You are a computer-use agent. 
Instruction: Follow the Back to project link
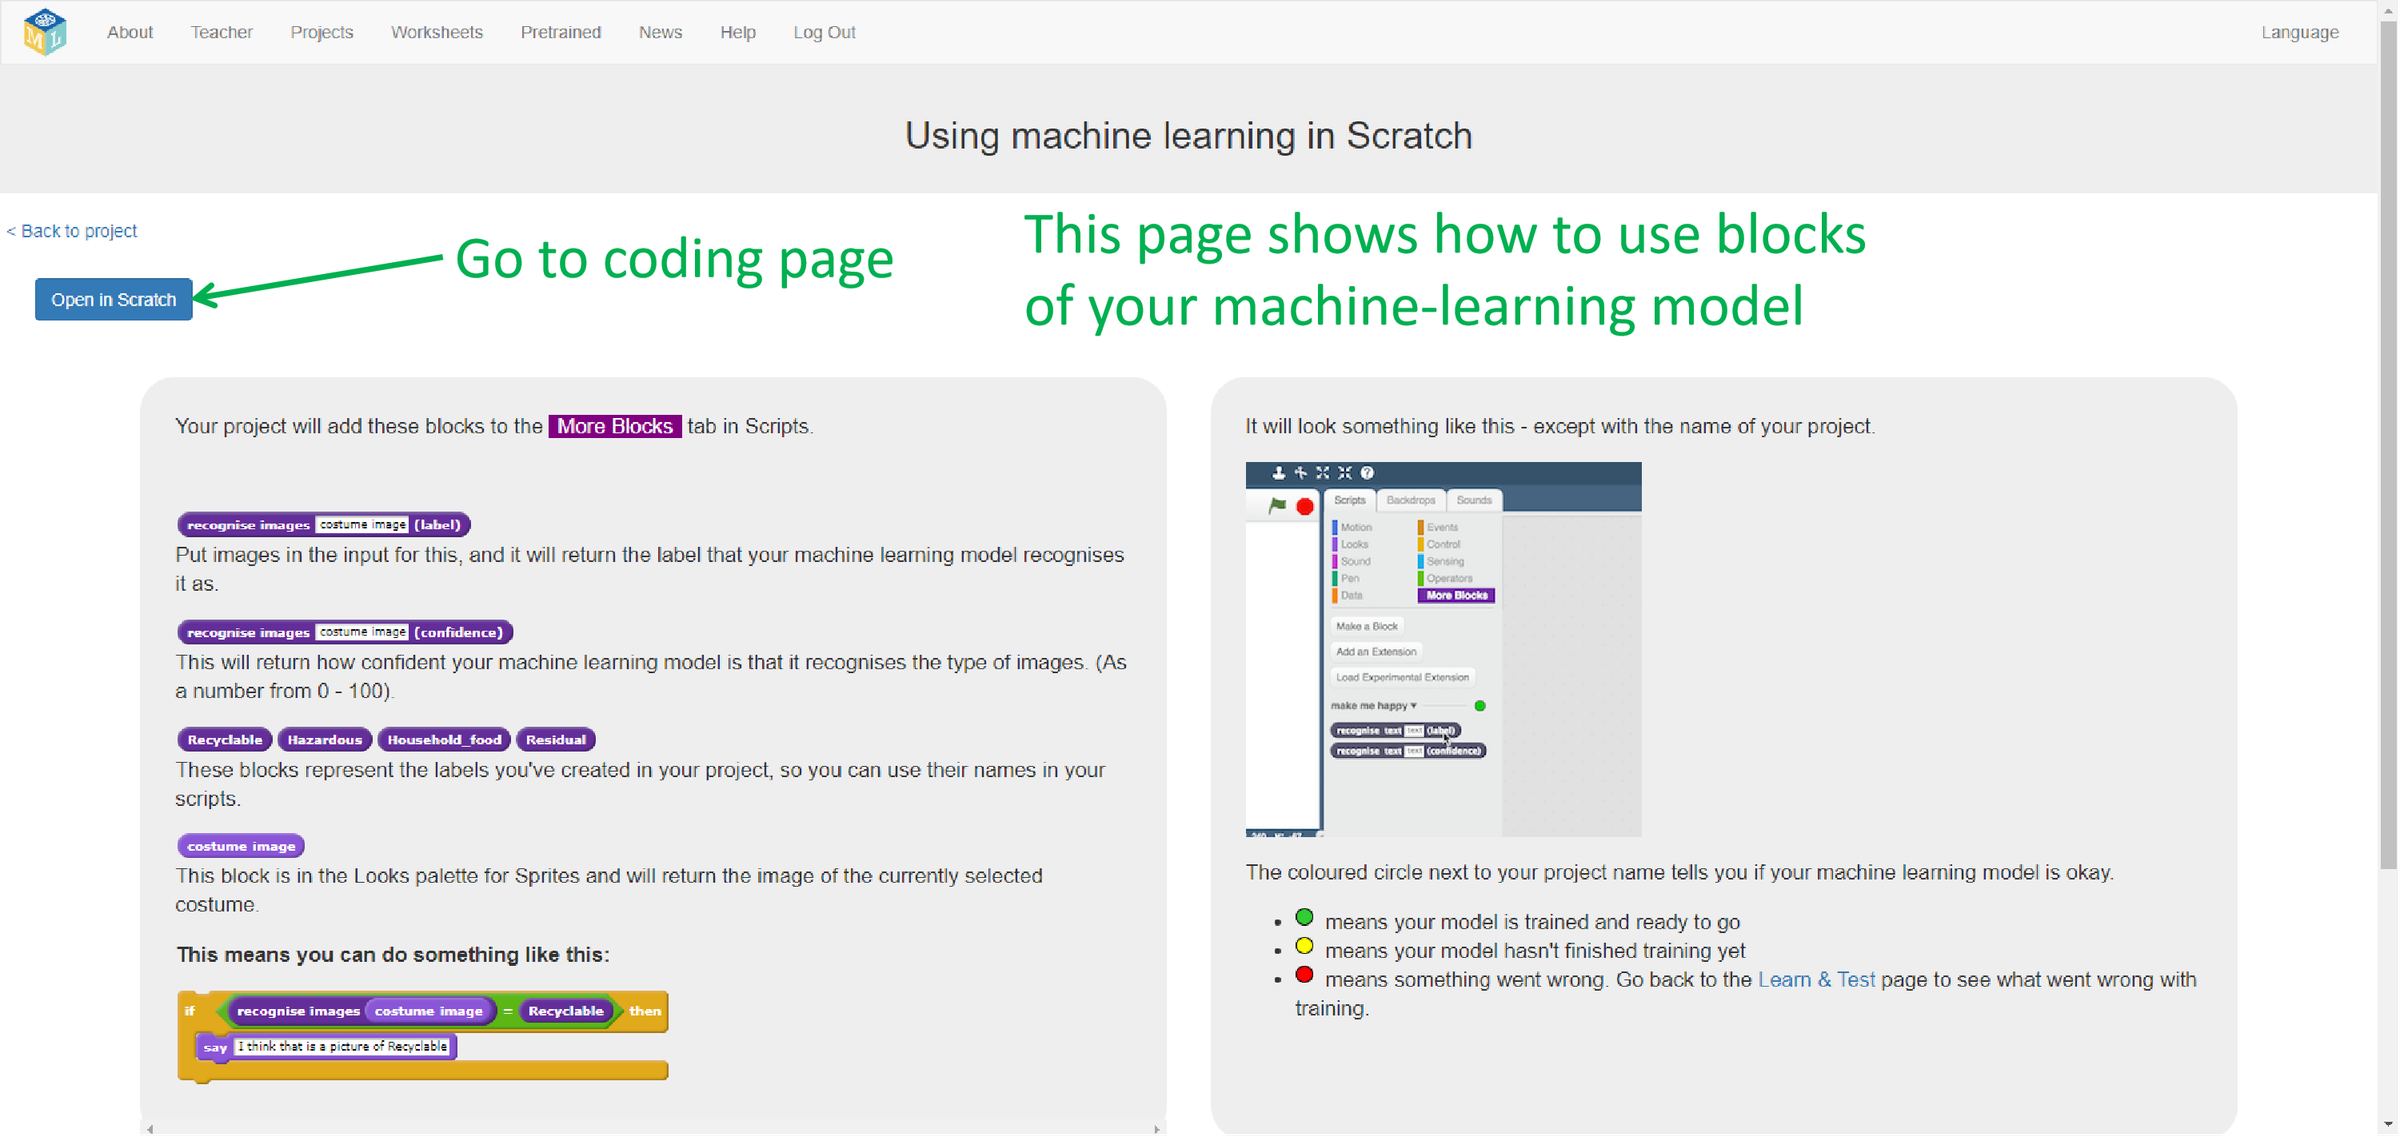pyautogui.click(x=72, y=231)
